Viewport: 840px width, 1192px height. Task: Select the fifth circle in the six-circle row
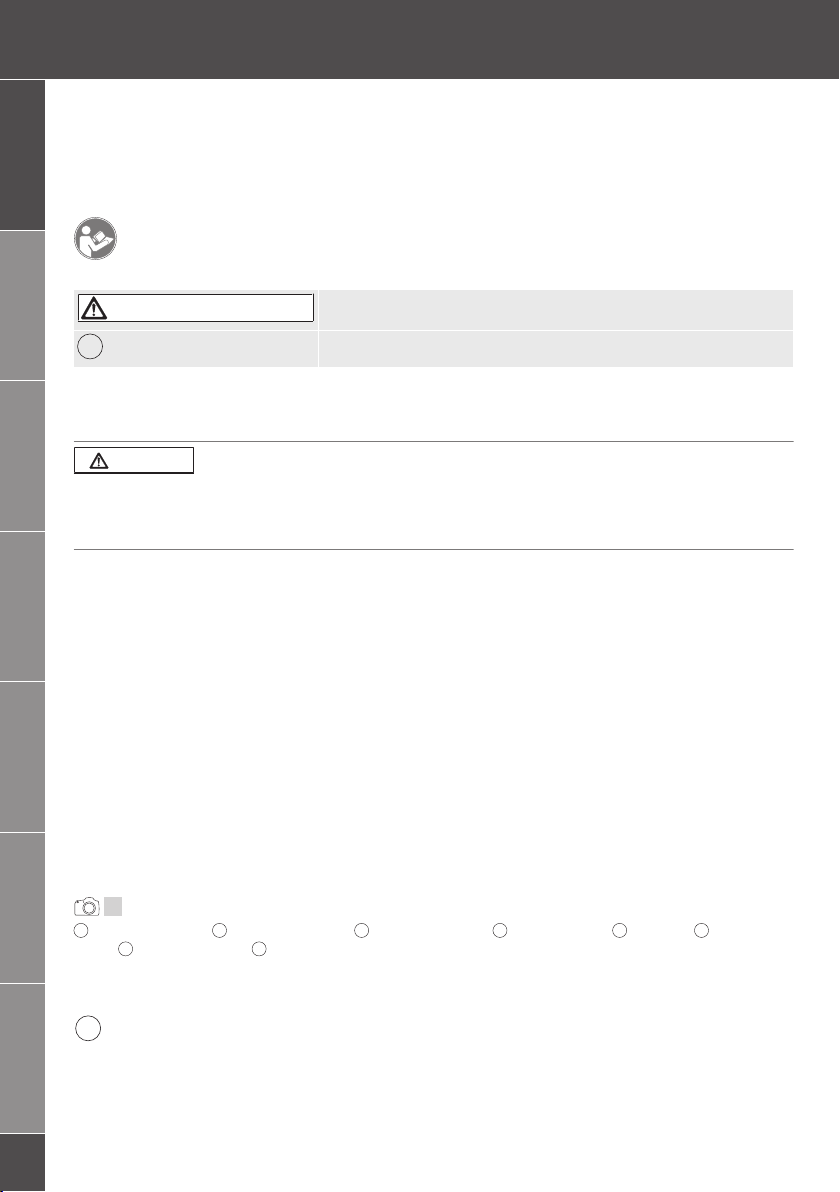pyautogui.click(x=620, y=930)
